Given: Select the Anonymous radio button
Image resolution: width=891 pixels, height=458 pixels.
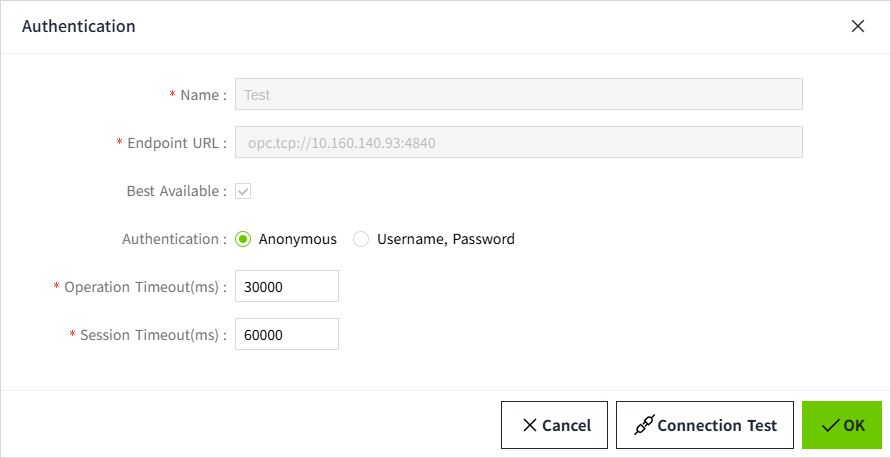Looking at the screenshot, I should coord(243,239).
